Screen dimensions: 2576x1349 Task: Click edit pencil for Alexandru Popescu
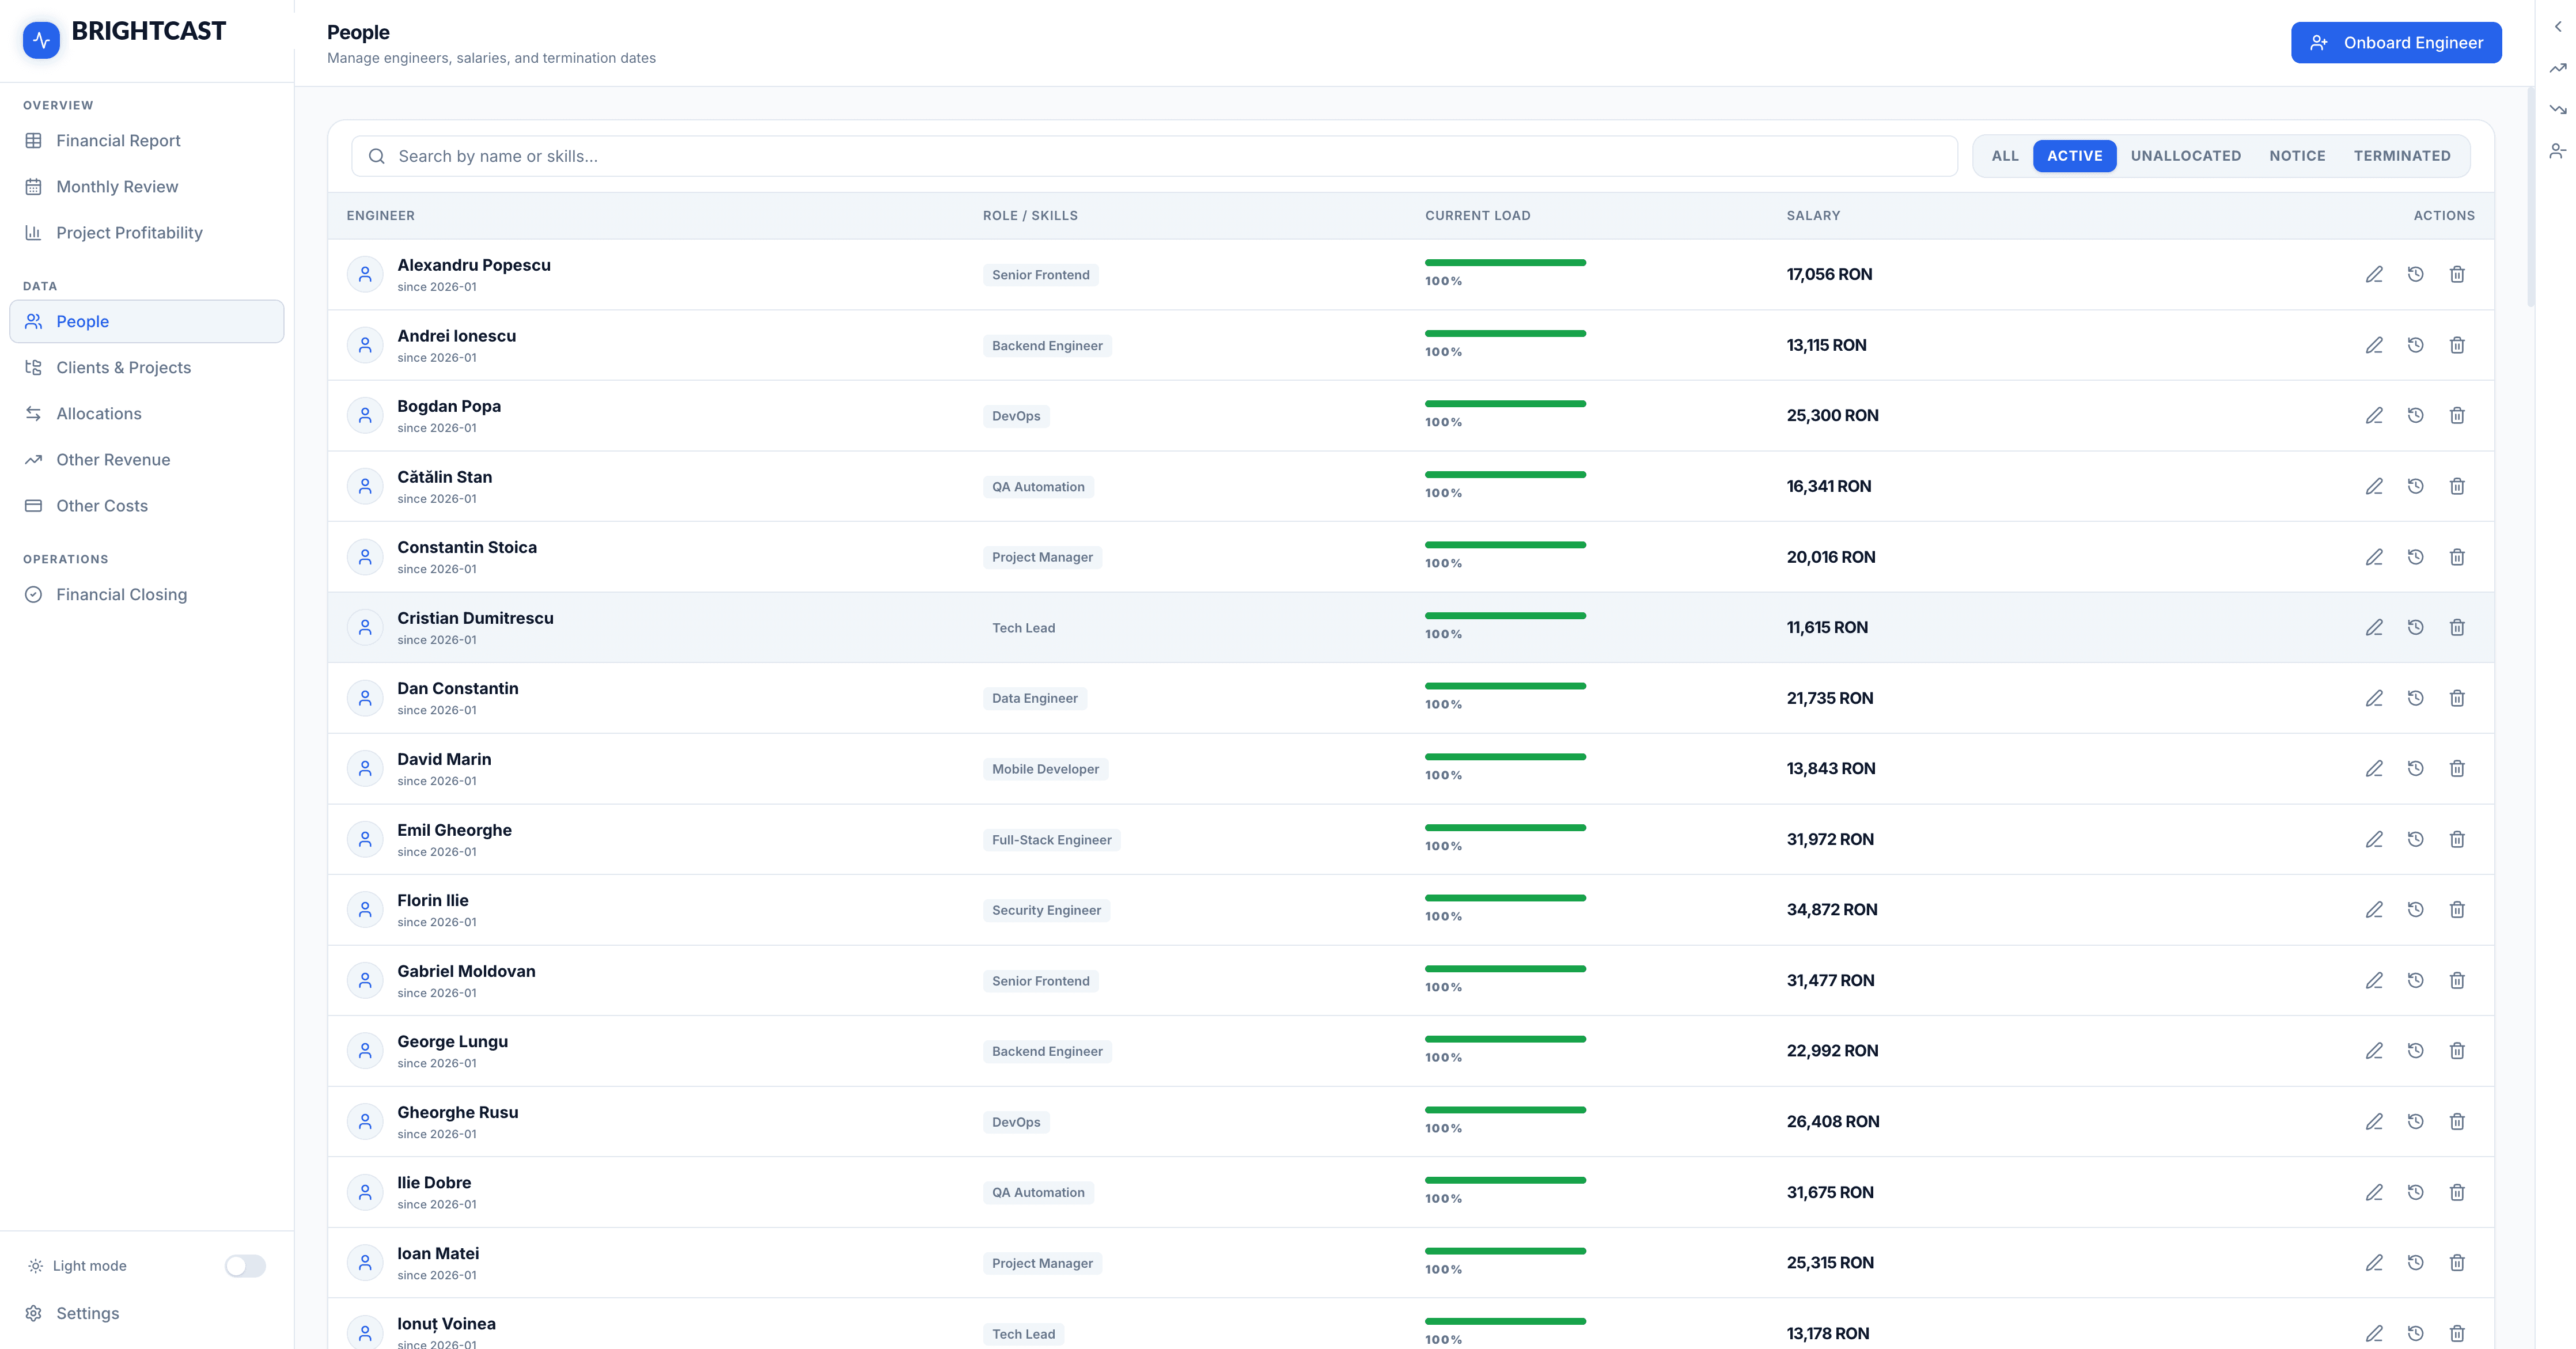point(2374,274)
